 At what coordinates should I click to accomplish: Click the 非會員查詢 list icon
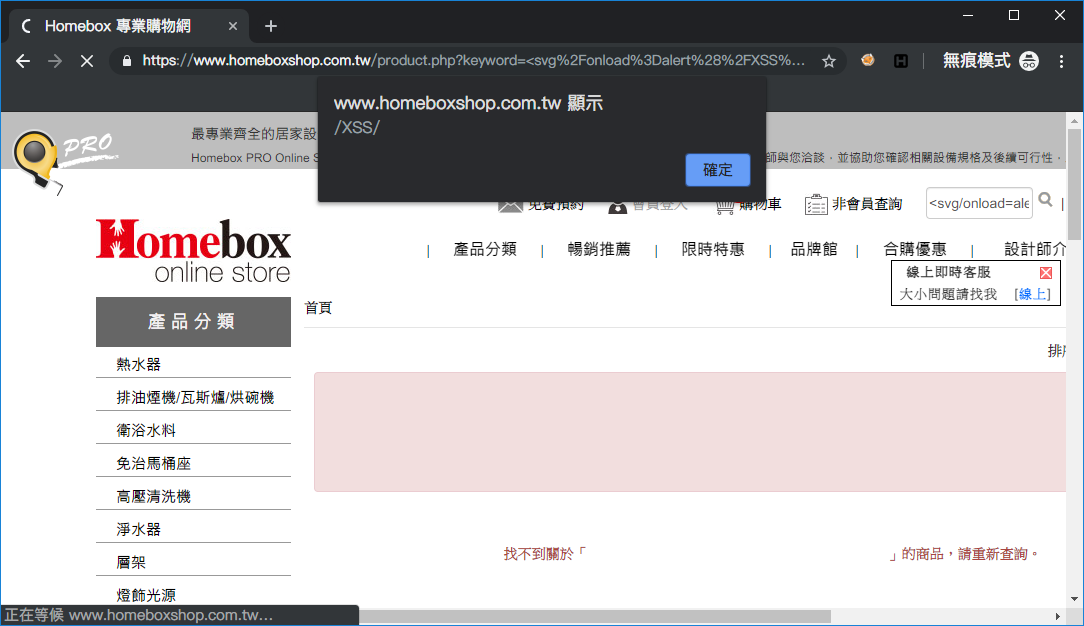[x=816, y=205]
